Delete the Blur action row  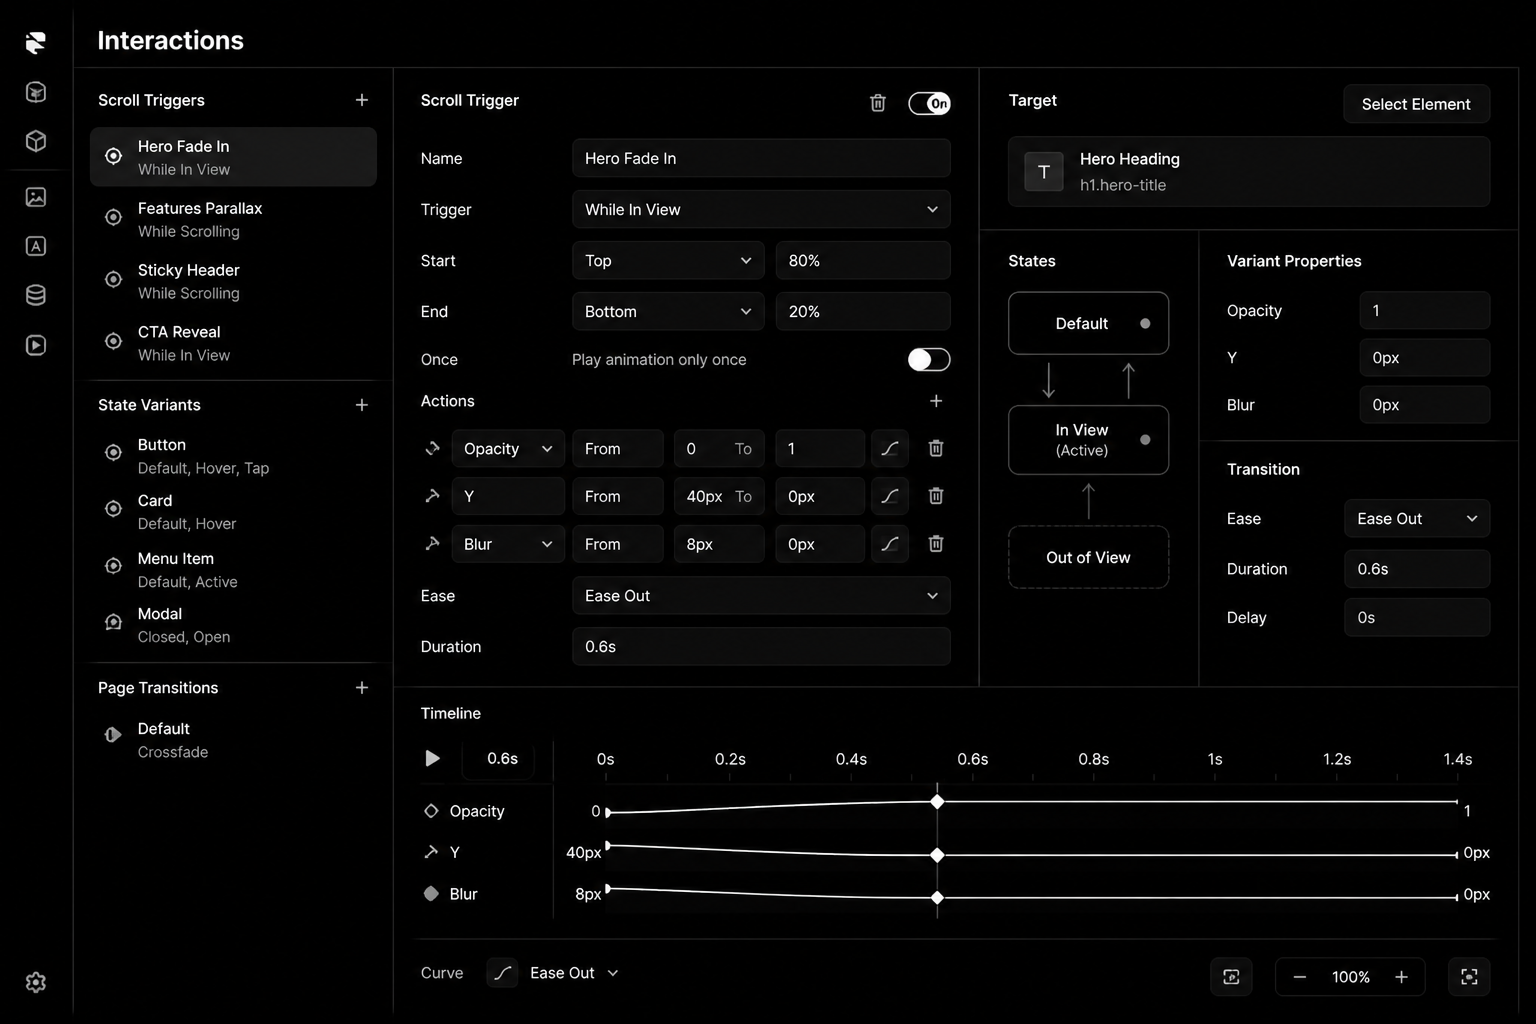[x=936, y=544]
